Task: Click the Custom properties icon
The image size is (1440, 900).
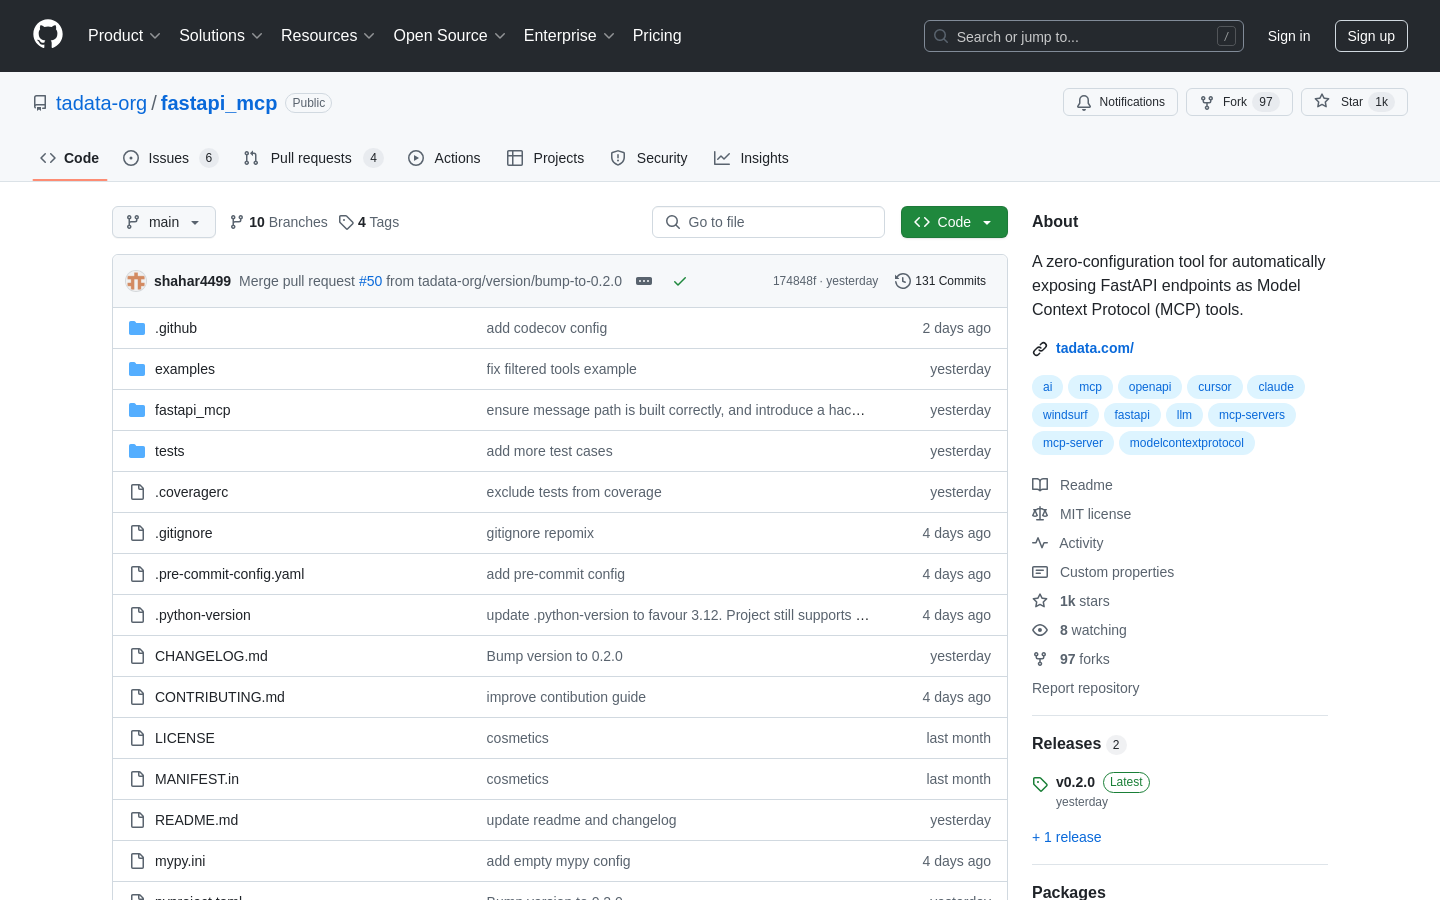Action: pyautogui.click(x=1040, y=572)
